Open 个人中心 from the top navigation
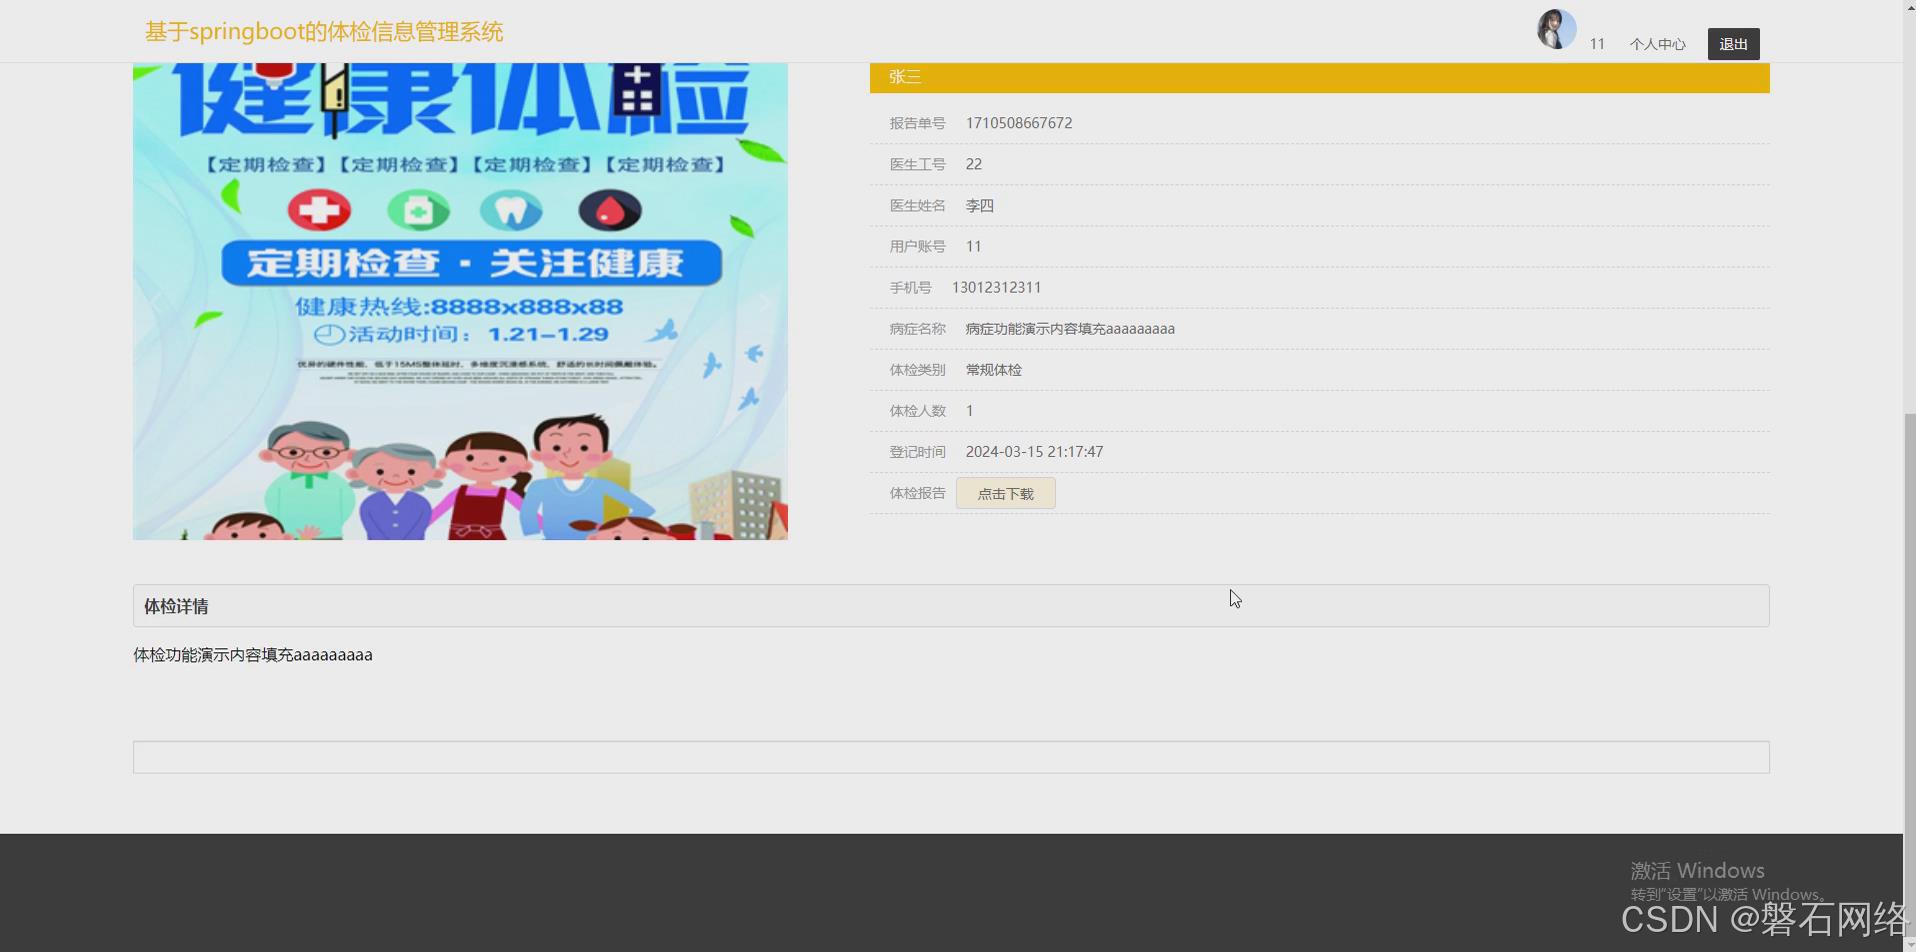 [x=1657, y=44]
